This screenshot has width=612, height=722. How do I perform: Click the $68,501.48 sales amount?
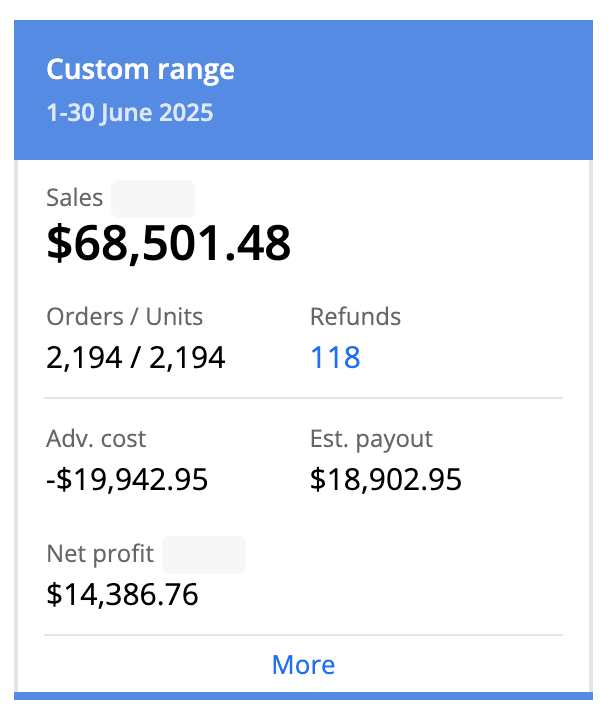pos(168,243)
